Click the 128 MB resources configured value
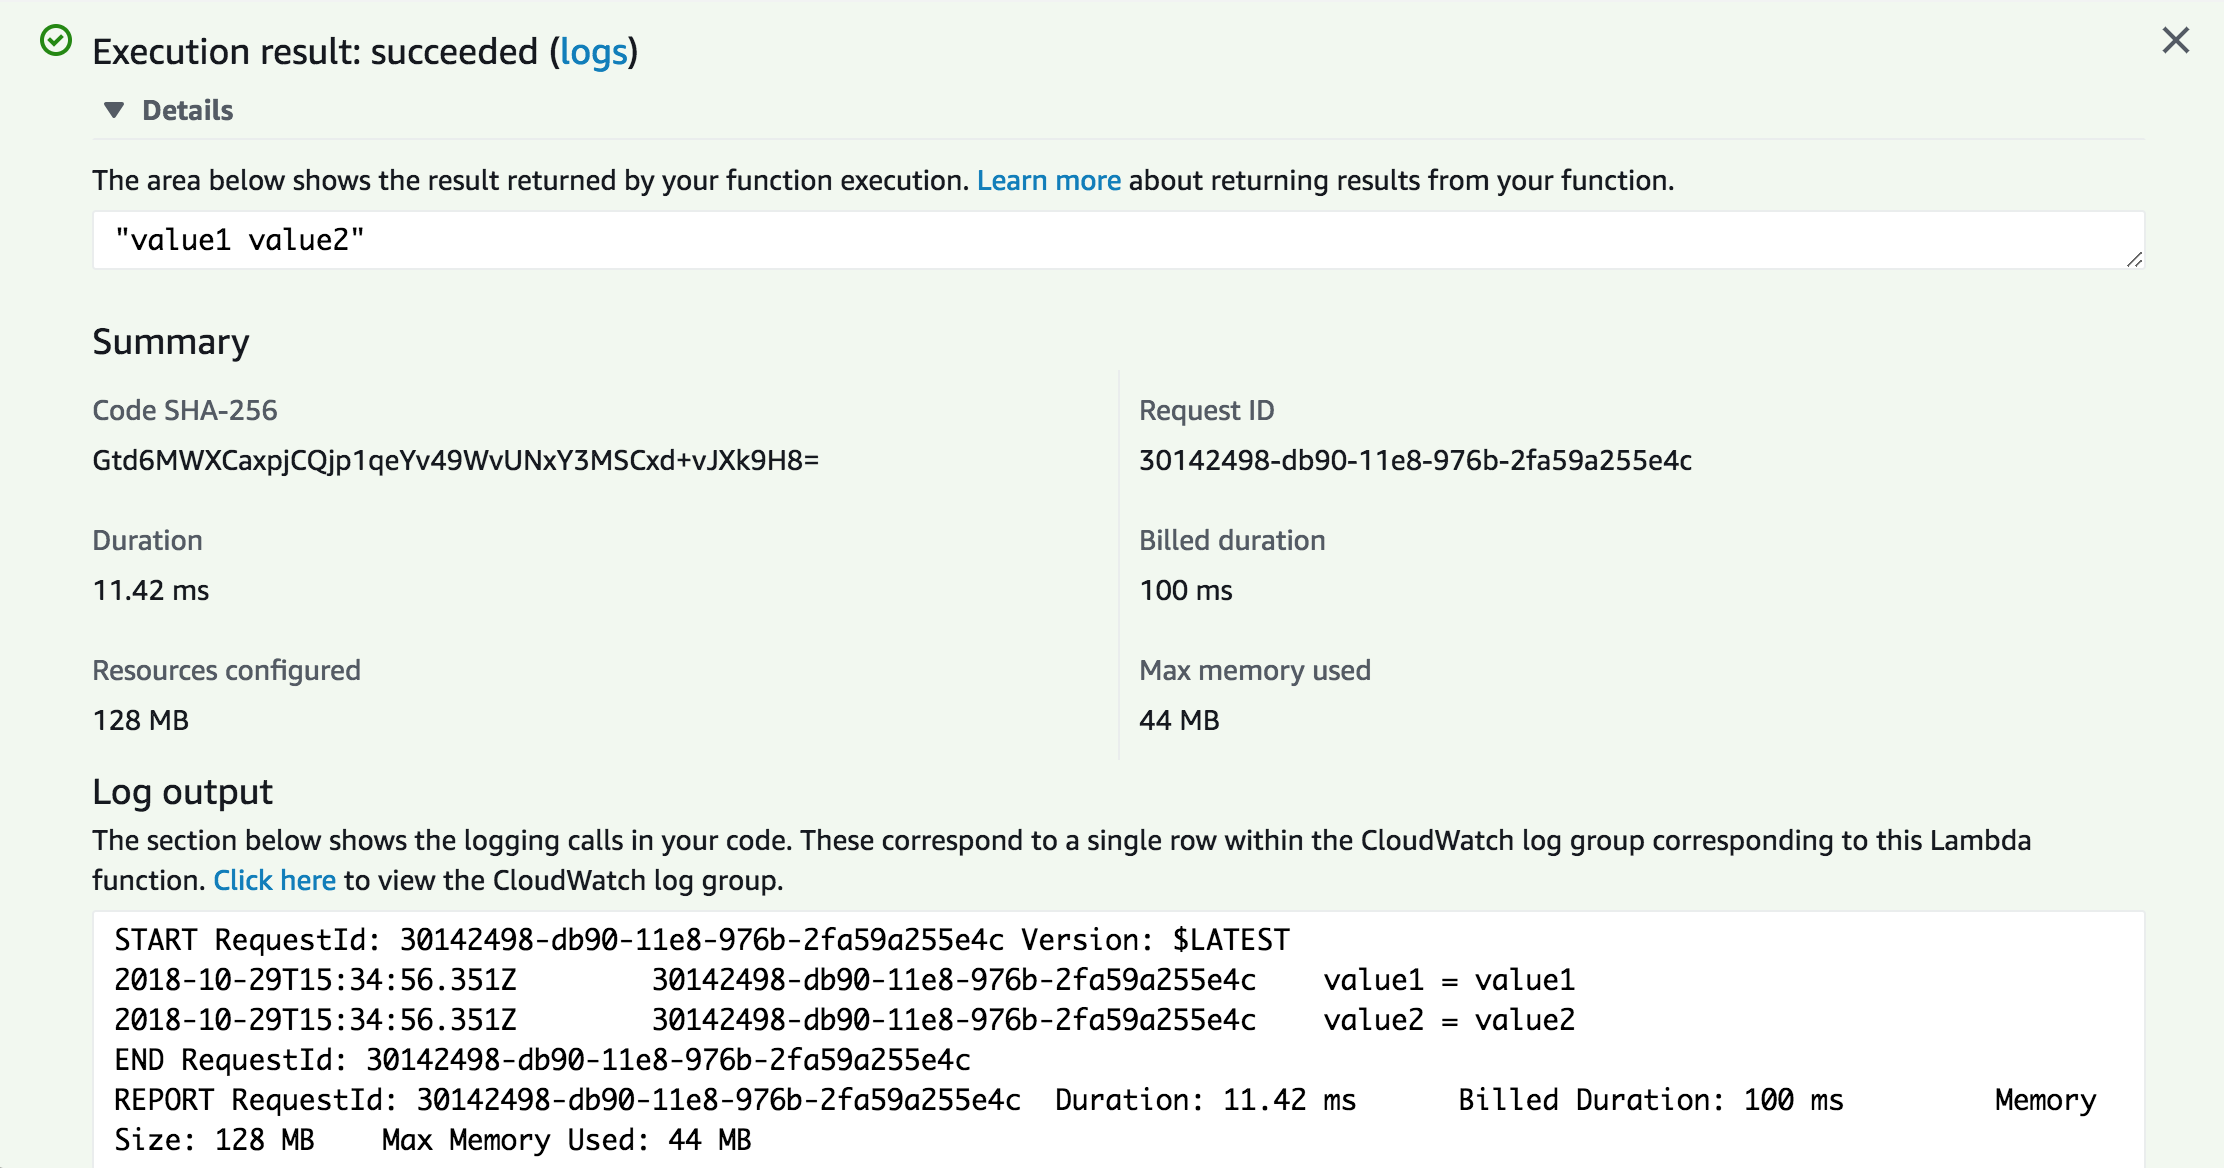The image size is (2224, 1168). 141,720
